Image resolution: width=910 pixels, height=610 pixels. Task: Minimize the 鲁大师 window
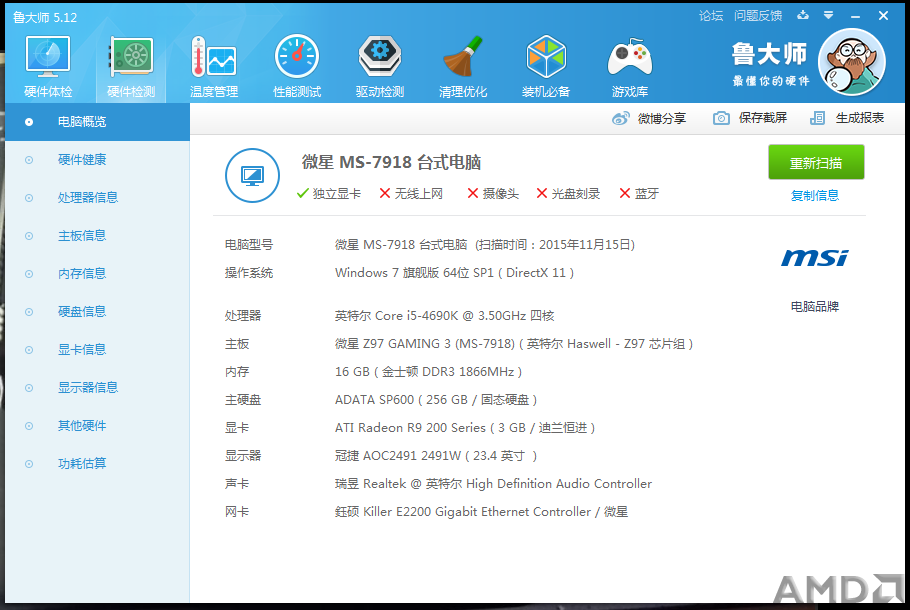pos(855,16)
